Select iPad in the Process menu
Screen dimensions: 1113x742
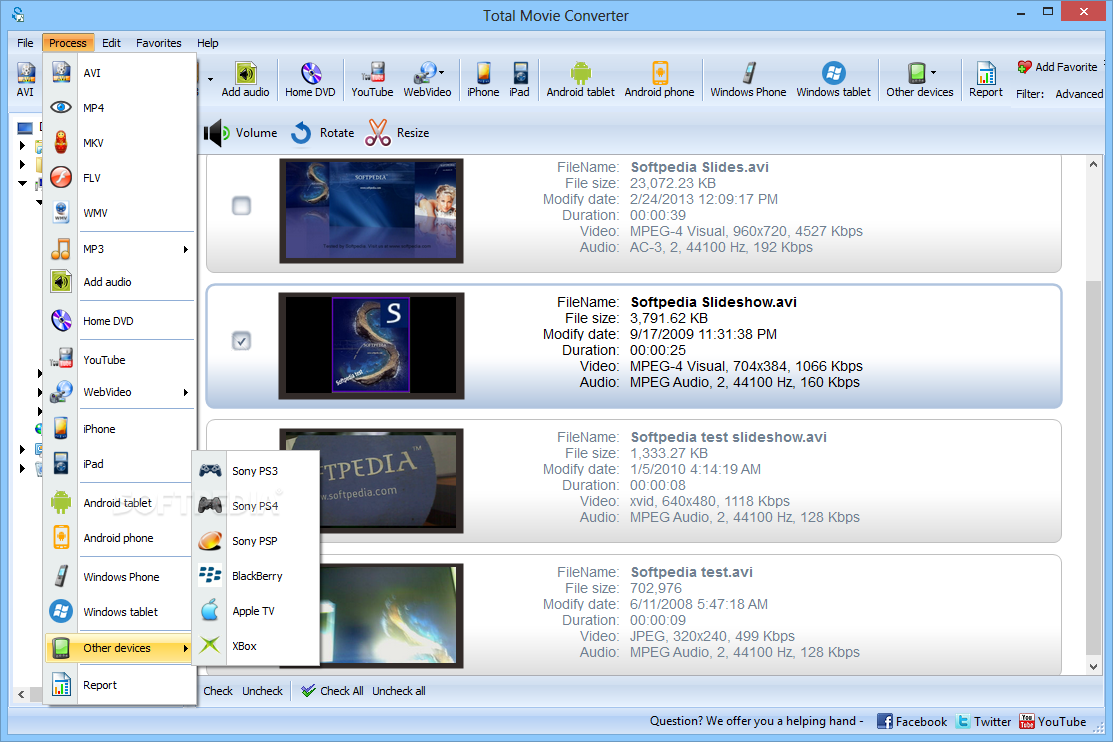click(x=119, y=464)
